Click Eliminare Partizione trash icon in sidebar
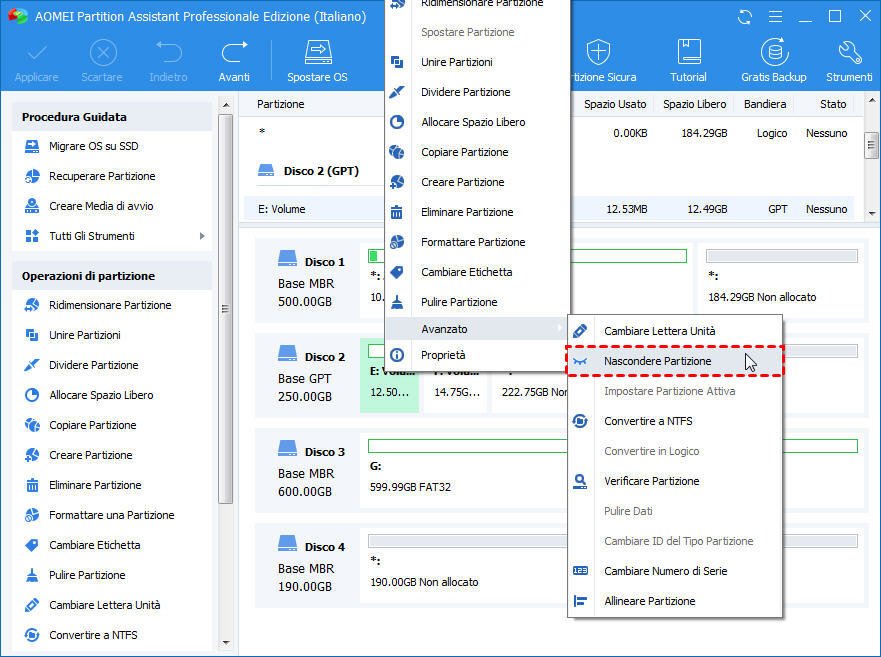Image resolution: width=881 pixels, height=657 pixels. point(32,485)
